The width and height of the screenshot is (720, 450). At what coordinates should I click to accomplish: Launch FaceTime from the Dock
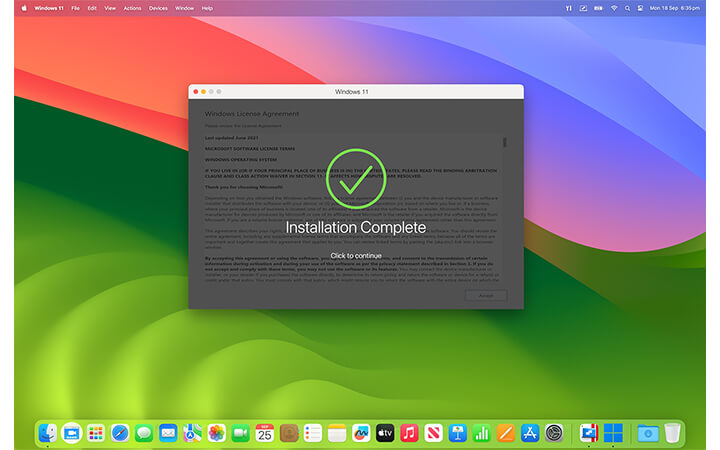pos(241,433)
